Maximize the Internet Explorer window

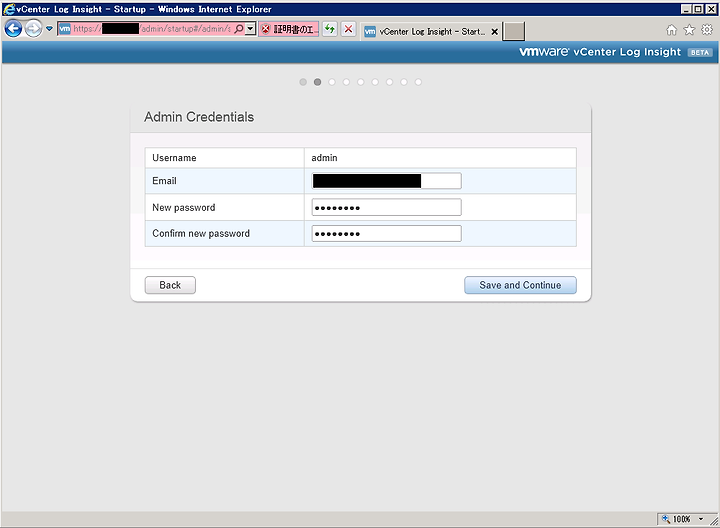tap(698, 9)
